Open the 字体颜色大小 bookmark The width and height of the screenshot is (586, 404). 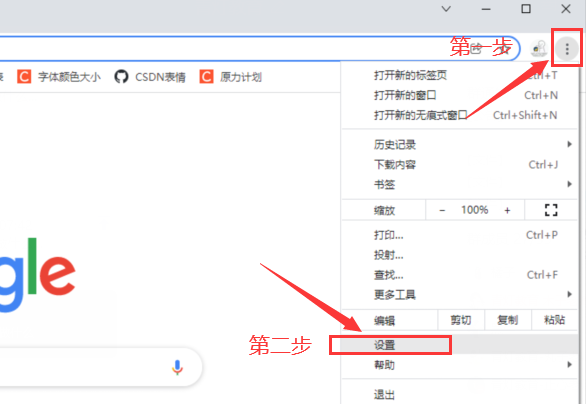[x=59, y=77]
